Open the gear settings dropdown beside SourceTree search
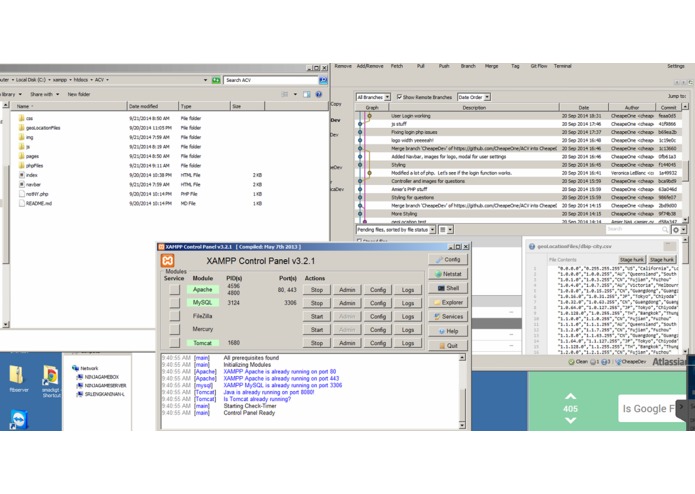695x494 pixels. pyautogui.click(x=679, y=229)
